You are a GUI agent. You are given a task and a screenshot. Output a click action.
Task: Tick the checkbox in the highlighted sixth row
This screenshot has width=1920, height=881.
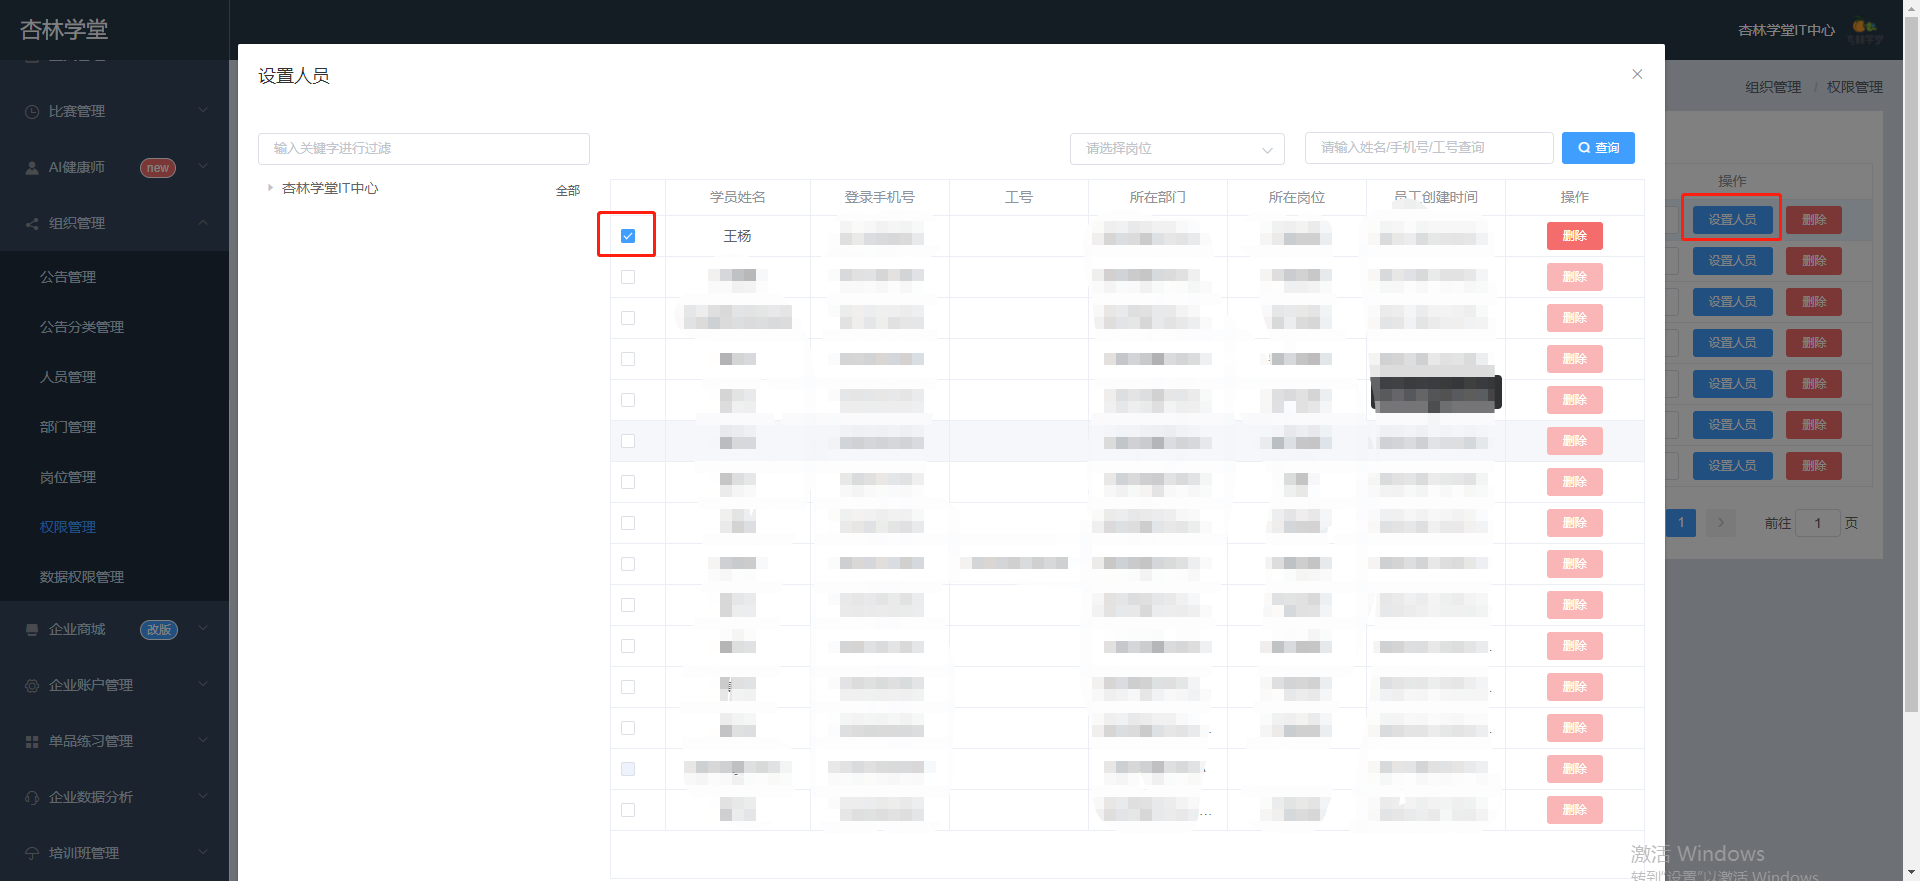tap(628, 441)
